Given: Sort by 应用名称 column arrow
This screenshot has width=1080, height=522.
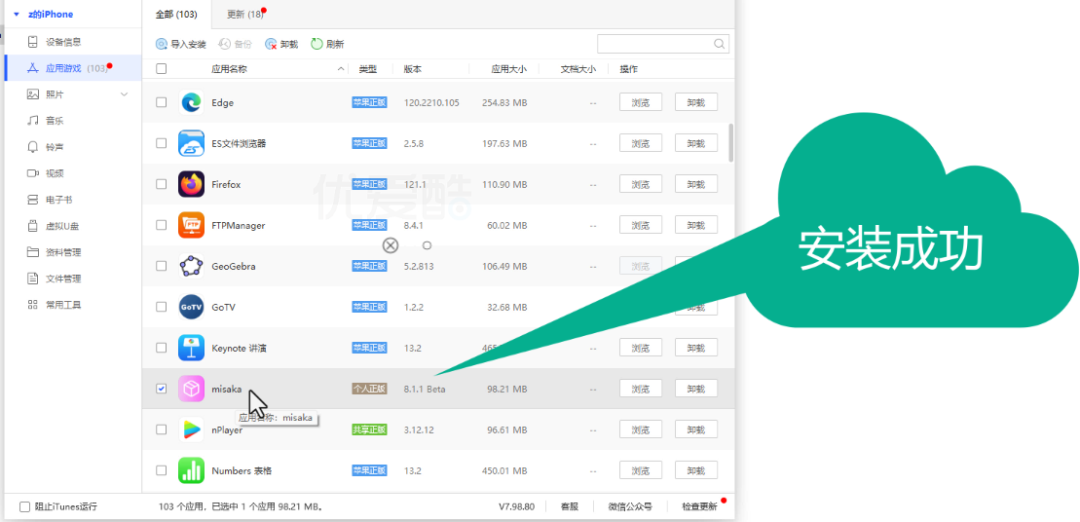Looking at the screenshot, I should click(341, 69).
